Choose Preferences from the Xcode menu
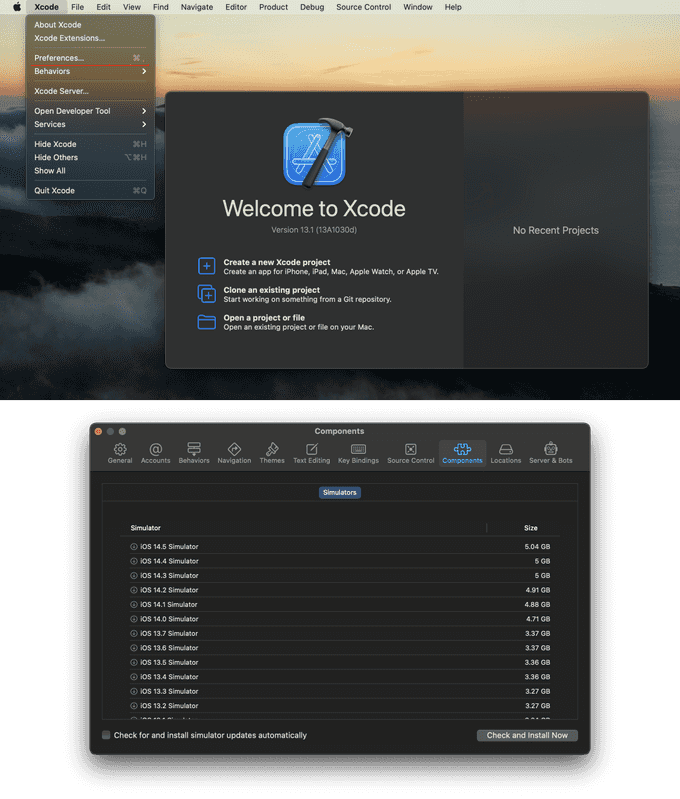The image size is (680, 799). point(90,58)
